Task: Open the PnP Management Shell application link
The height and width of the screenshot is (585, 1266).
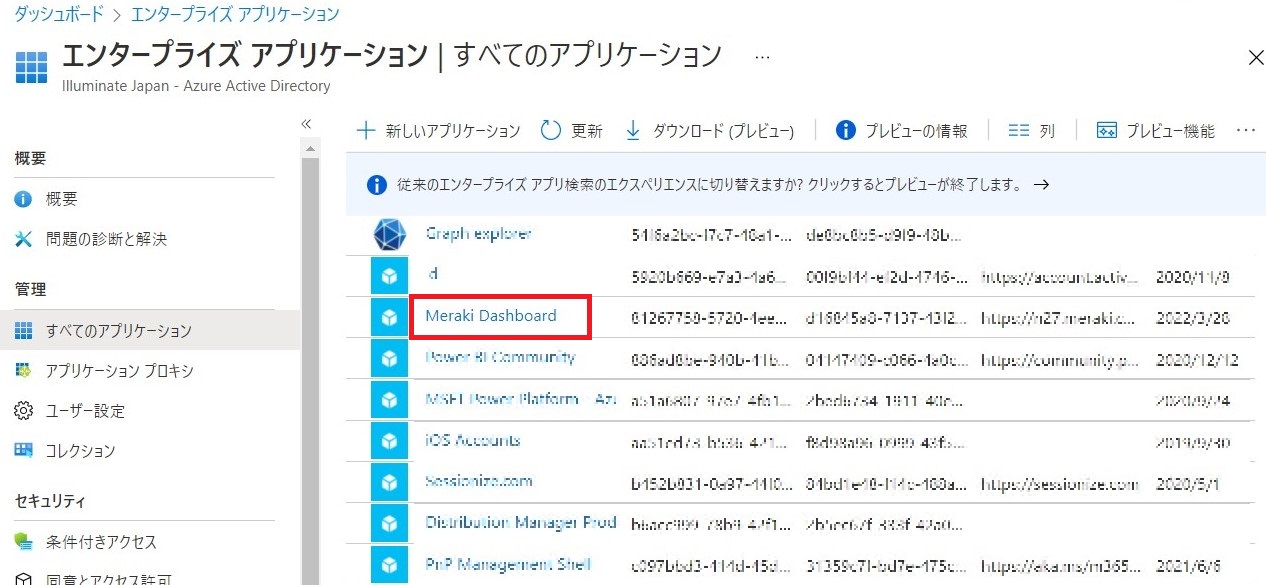Action: click(x=508, y=565)
